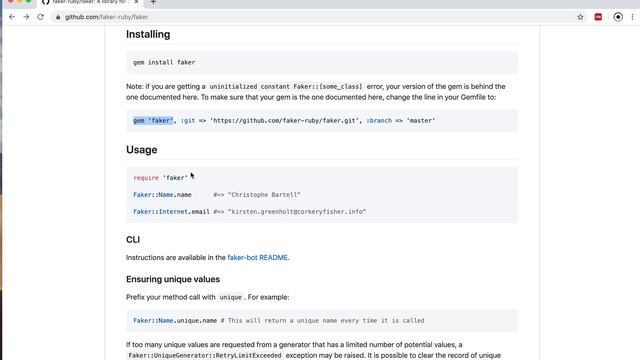640x360 pixels.
Task: Click 'Instructions are available in the' text
Action: 176,258
